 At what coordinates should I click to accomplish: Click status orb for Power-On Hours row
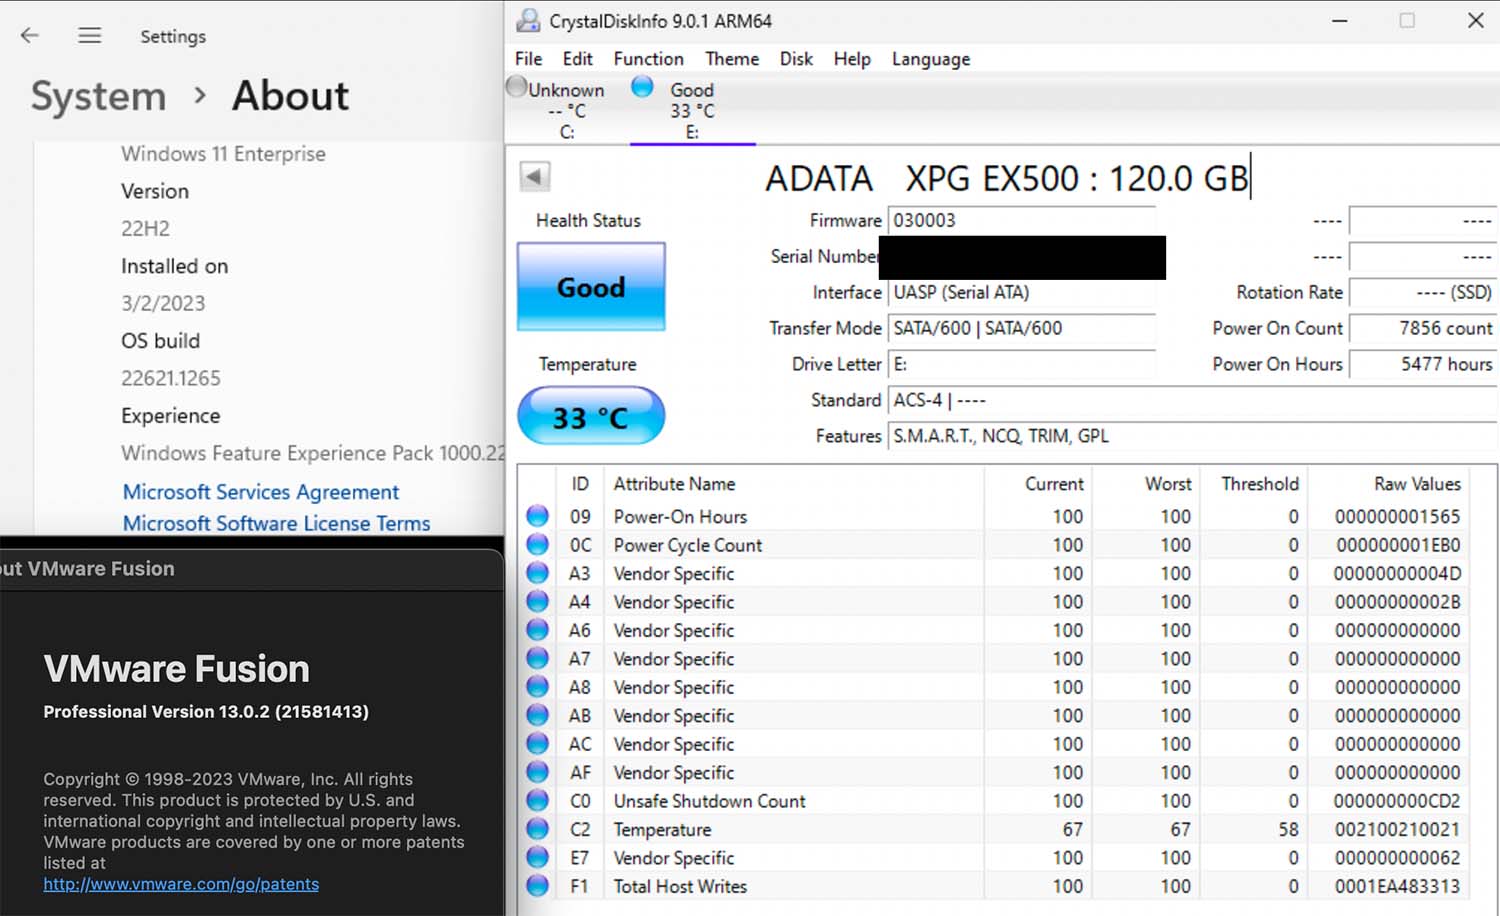pos(538,516)
